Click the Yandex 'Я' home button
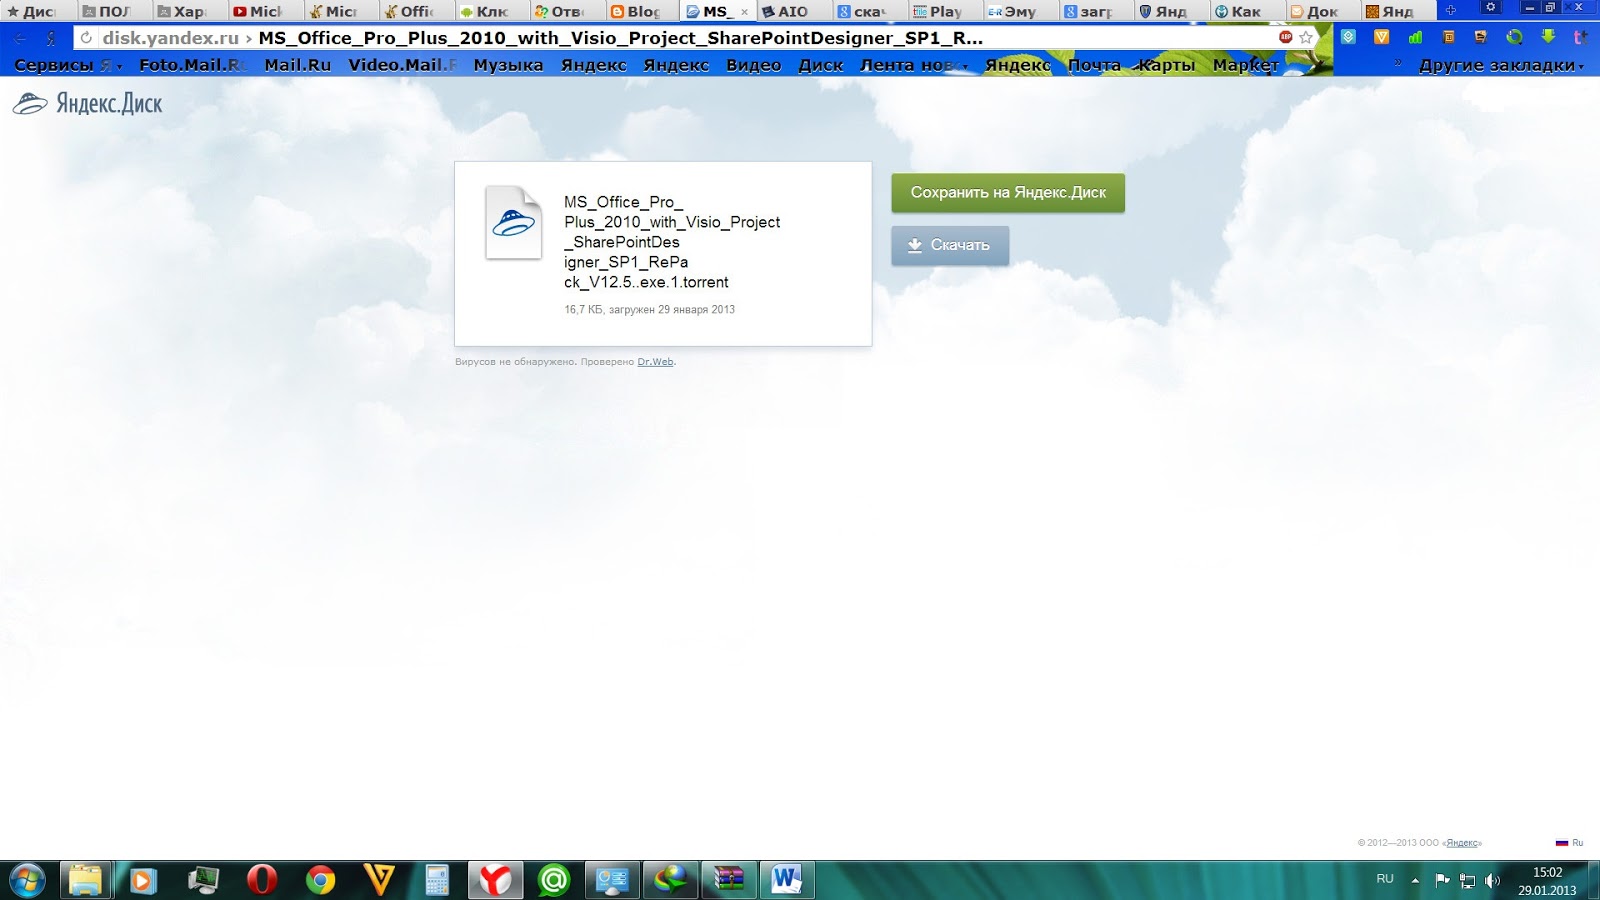The height and width of the screenshot is (900, 1600). (51, 38)
